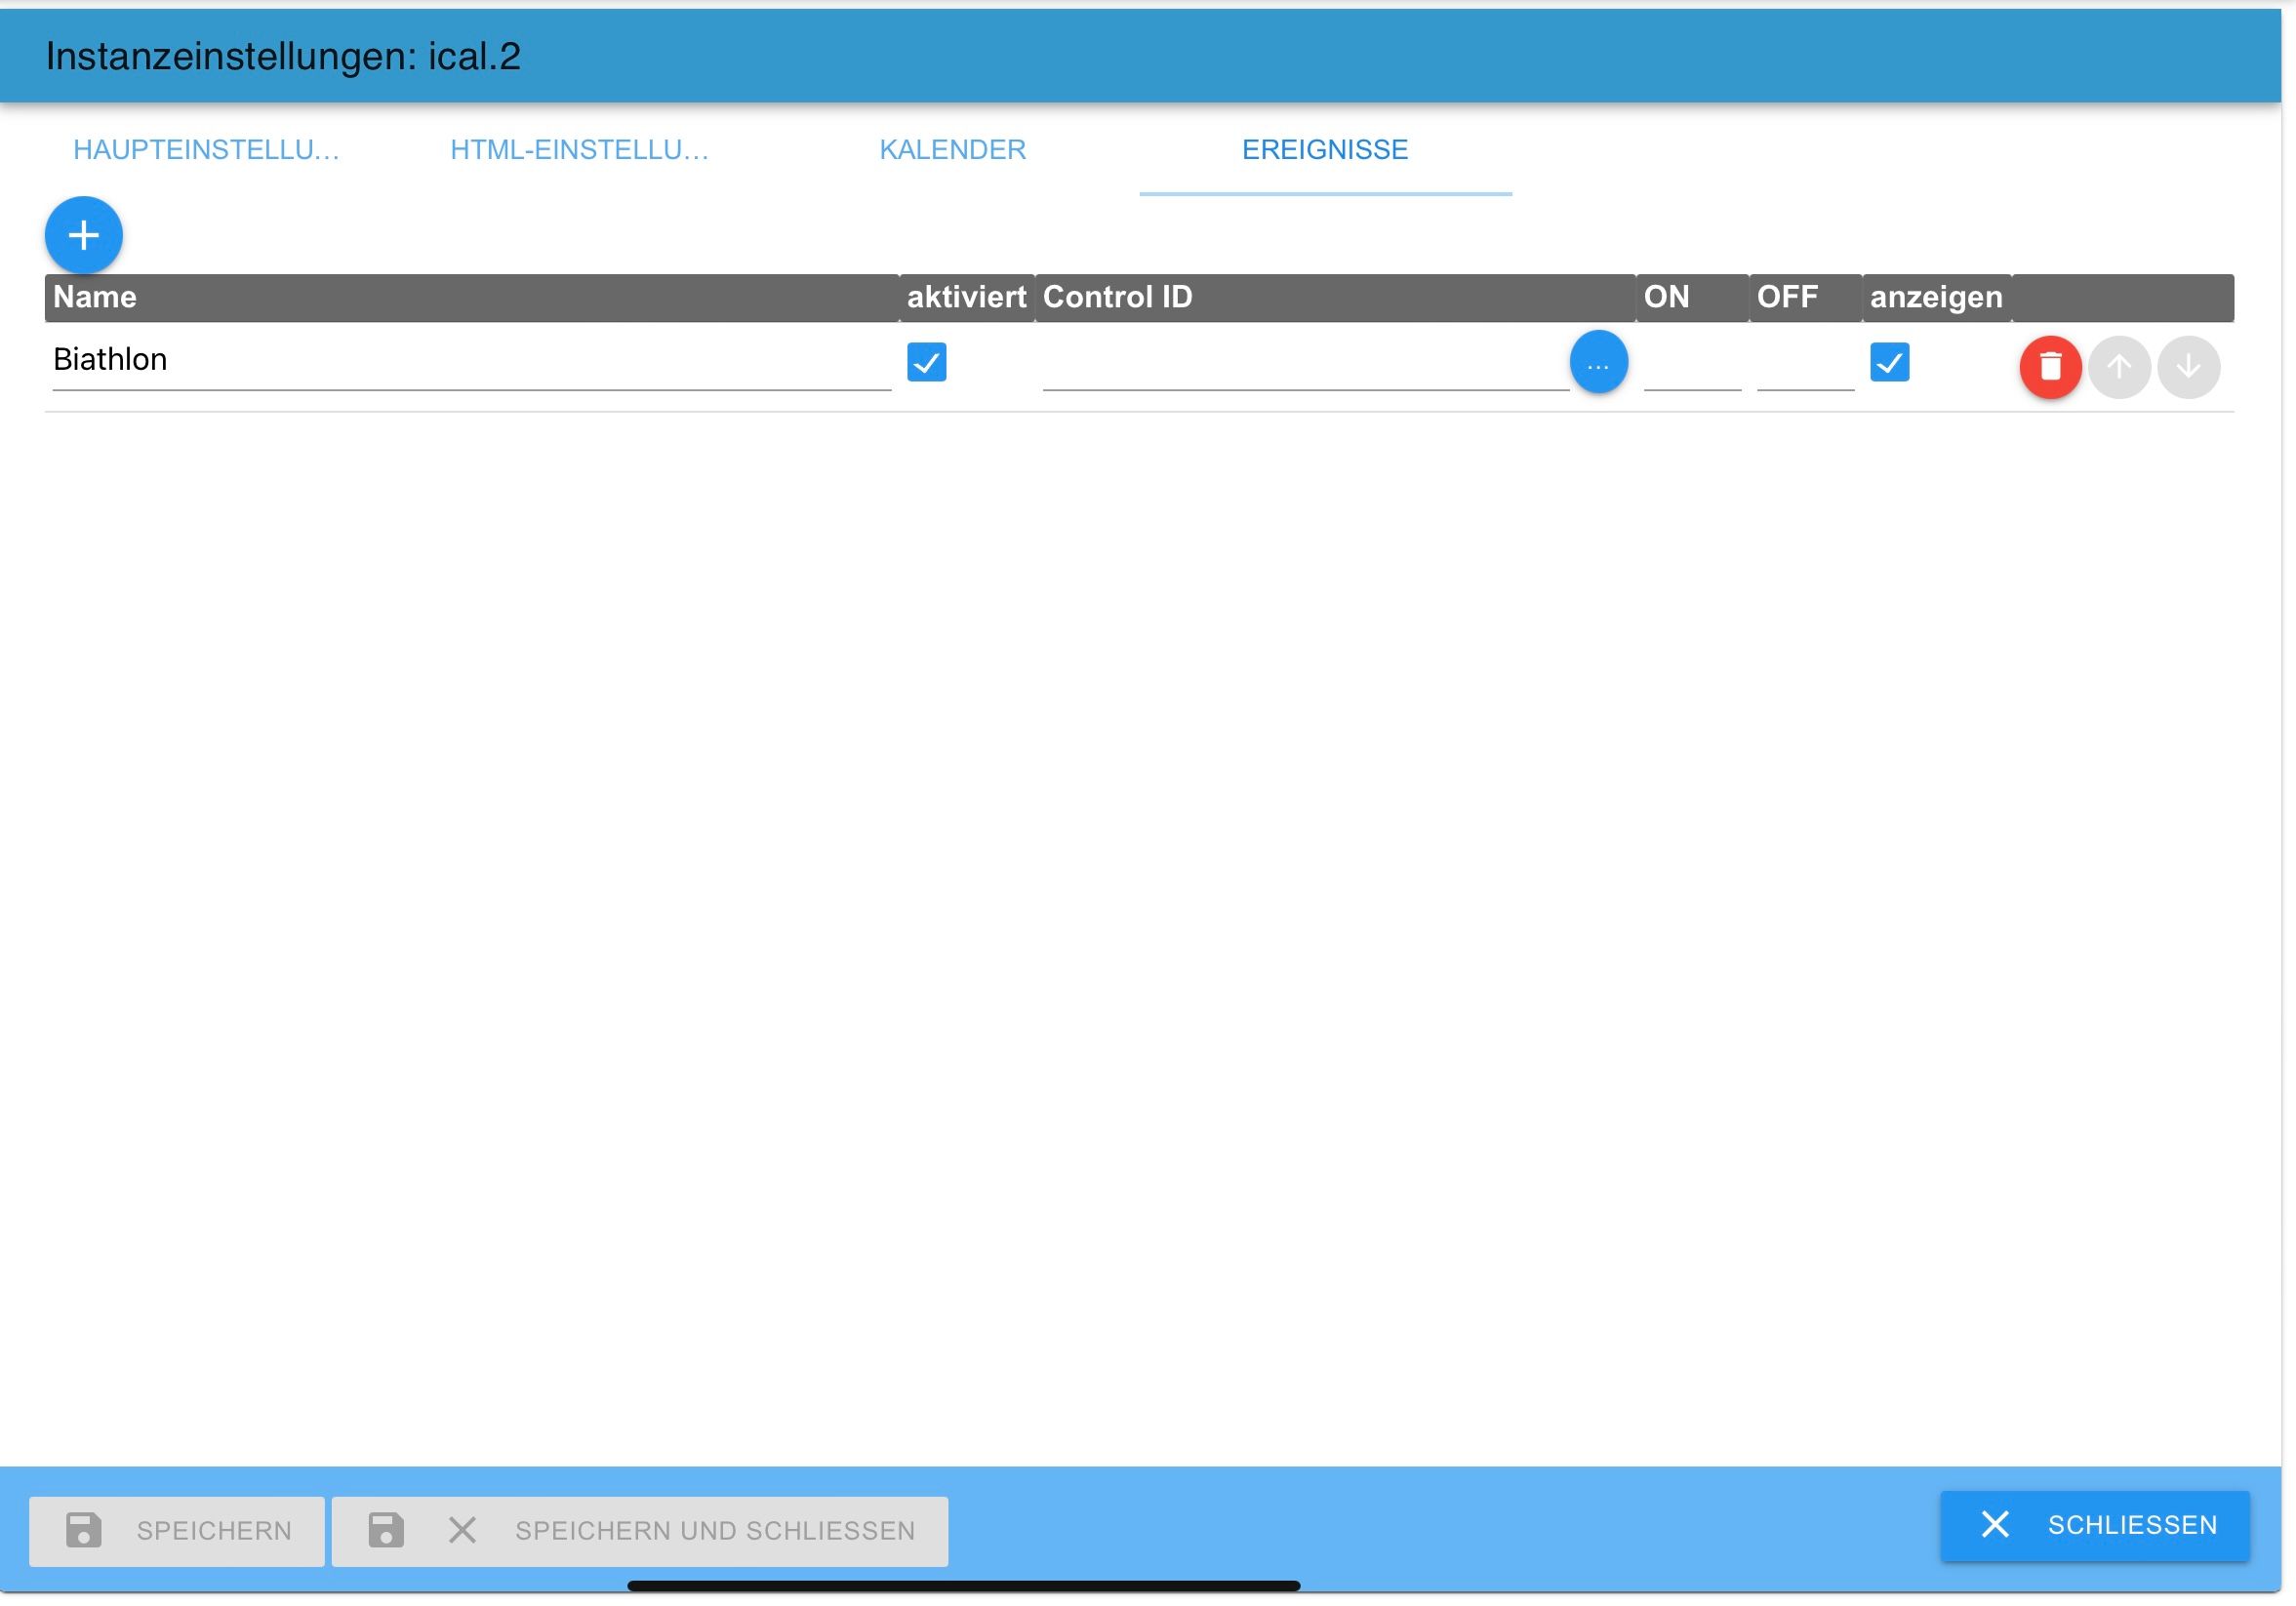Move Biathlon row up with arrow

(x=2119, y=367)
